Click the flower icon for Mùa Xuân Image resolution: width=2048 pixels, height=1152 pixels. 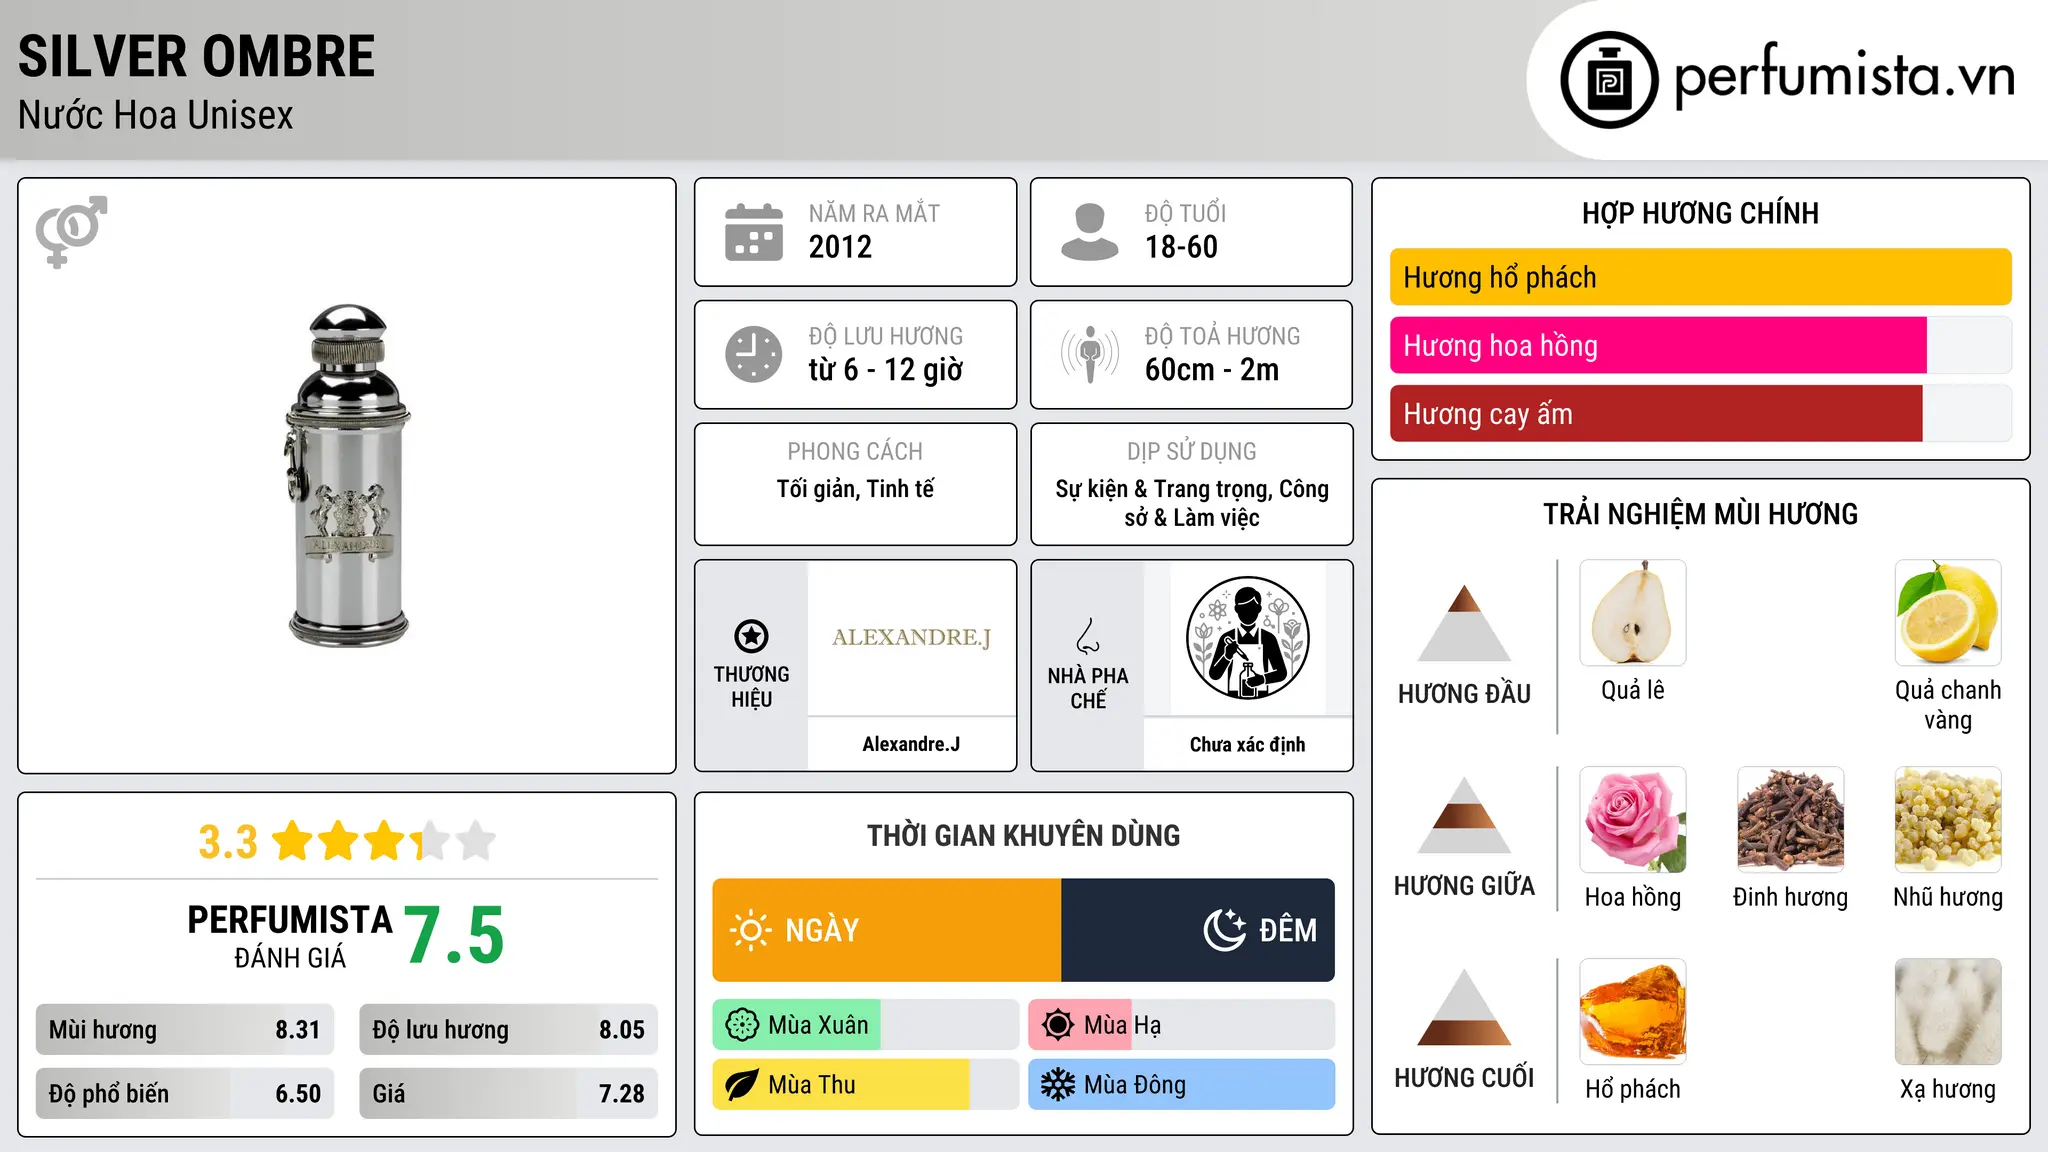coord(742,1025)
